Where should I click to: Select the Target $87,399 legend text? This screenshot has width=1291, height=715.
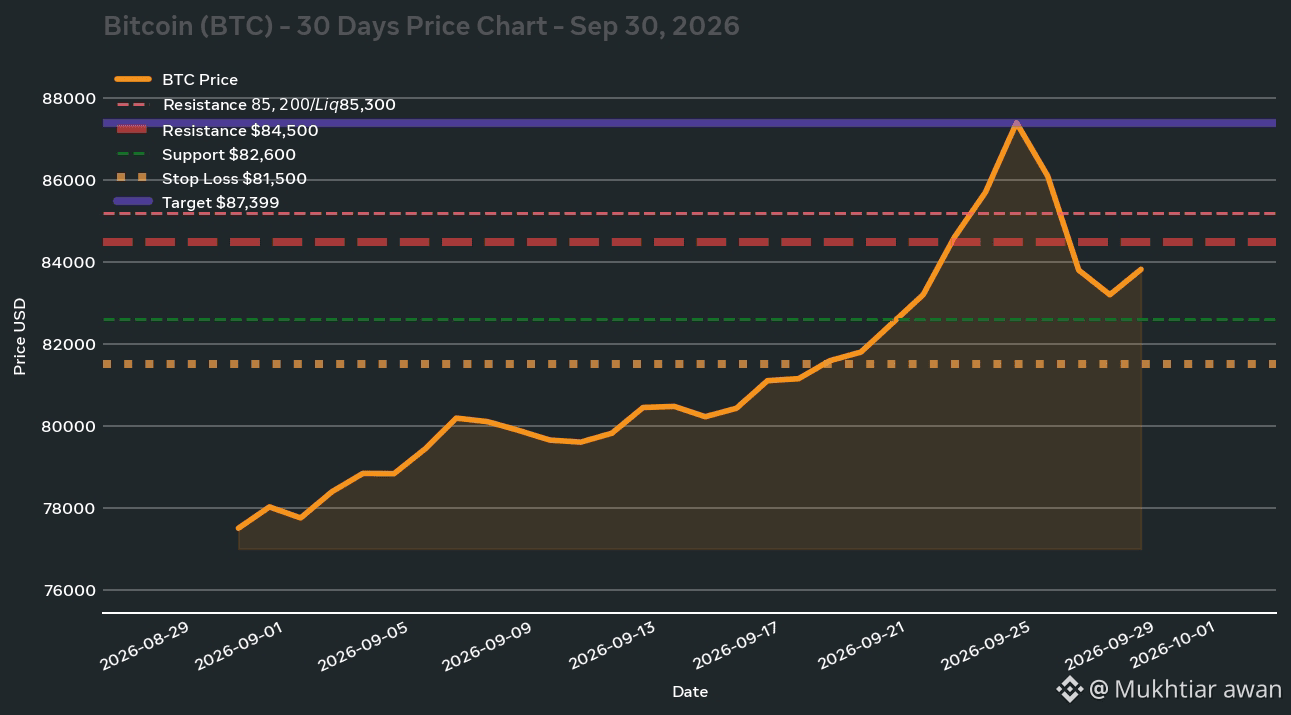click(x=220, y=203)
